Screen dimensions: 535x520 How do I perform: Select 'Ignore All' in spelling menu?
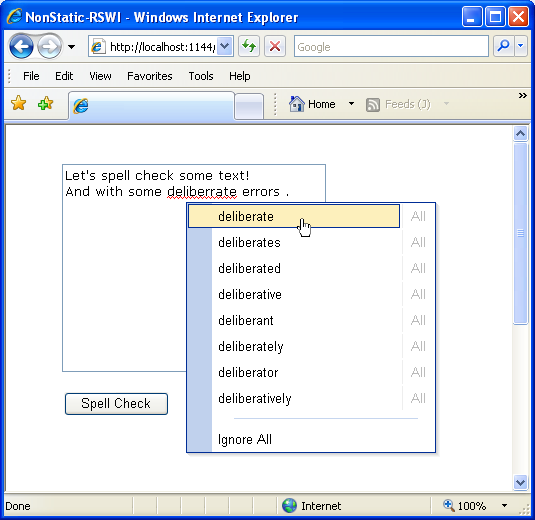245,439
